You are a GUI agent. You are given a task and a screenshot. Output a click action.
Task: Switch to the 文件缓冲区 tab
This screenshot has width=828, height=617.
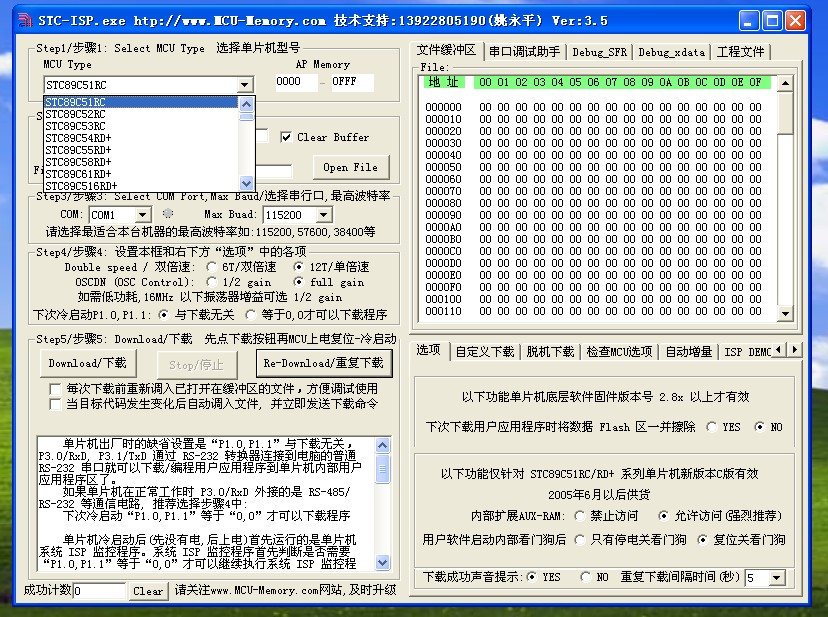446,50
